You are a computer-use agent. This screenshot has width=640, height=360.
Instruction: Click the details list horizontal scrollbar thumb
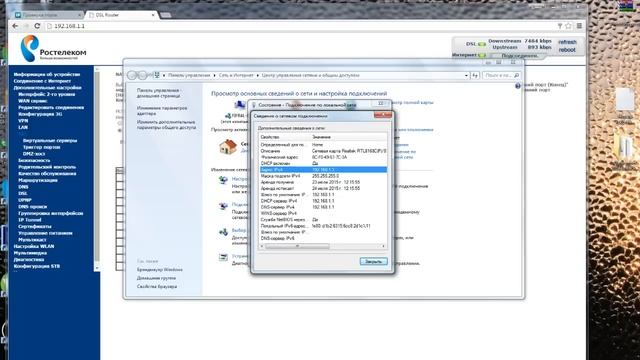pos(297,246)
